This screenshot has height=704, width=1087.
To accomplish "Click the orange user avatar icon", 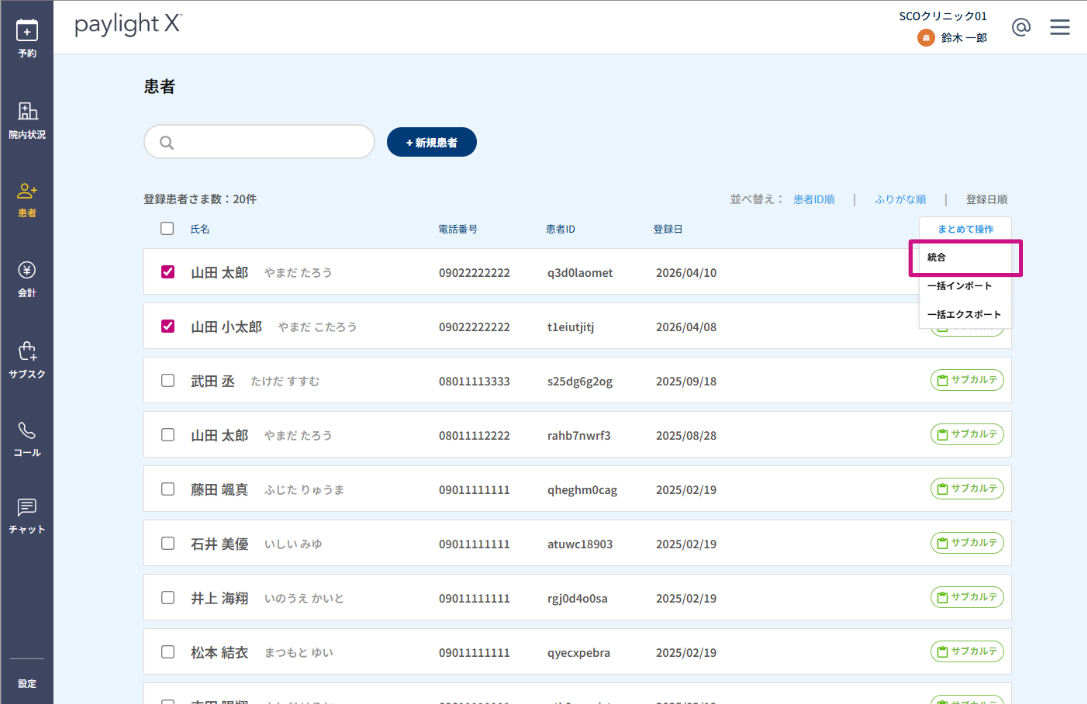I will [x=925, y=37].
